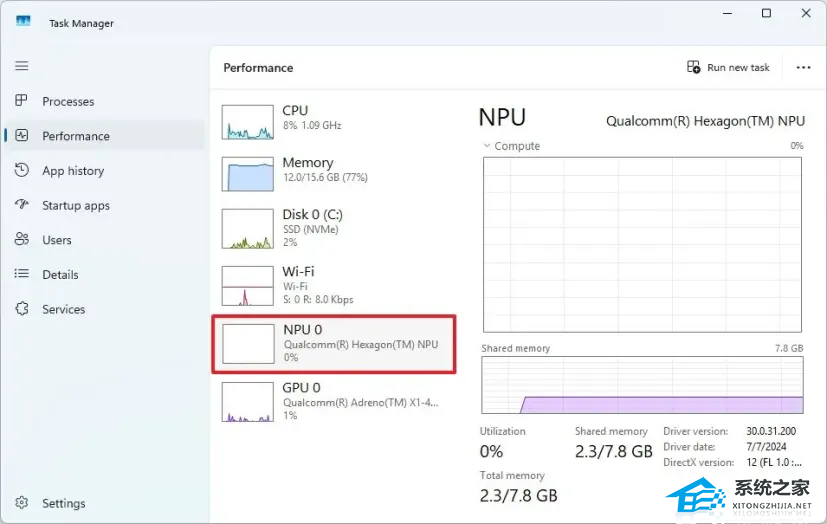
Task: Click the Total memory 2.3/7.8 GB value
Action: click(x=518, y=496)
